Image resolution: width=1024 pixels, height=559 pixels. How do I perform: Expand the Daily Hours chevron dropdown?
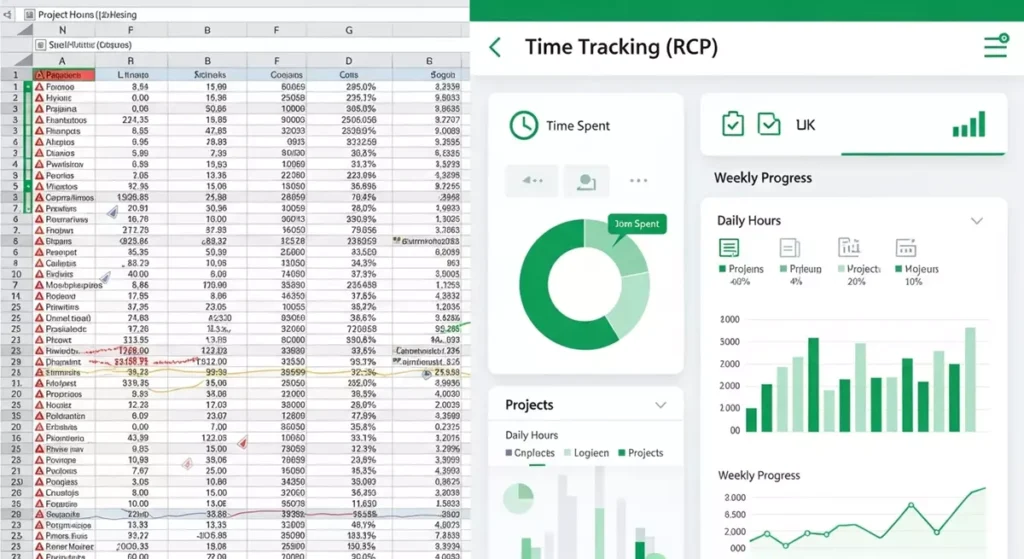pos(976,221)
